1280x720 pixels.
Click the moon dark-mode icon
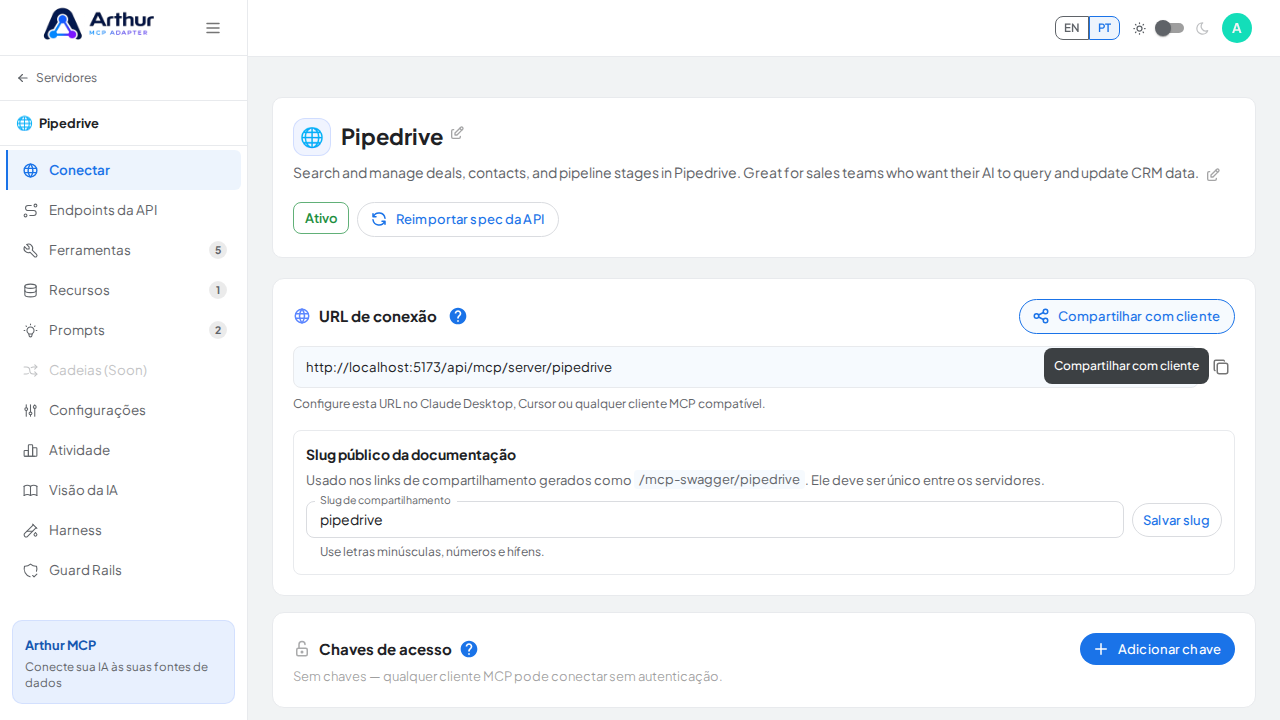pyautogui.click(x=1202, y=28)
